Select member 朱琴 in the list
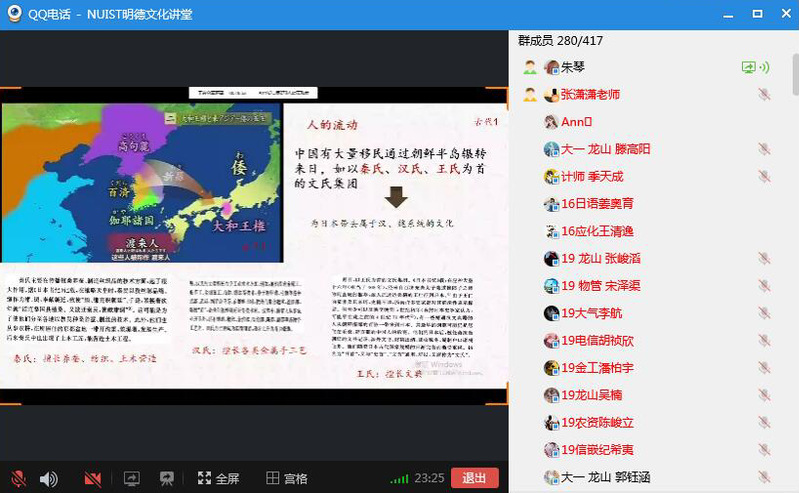 573,68
